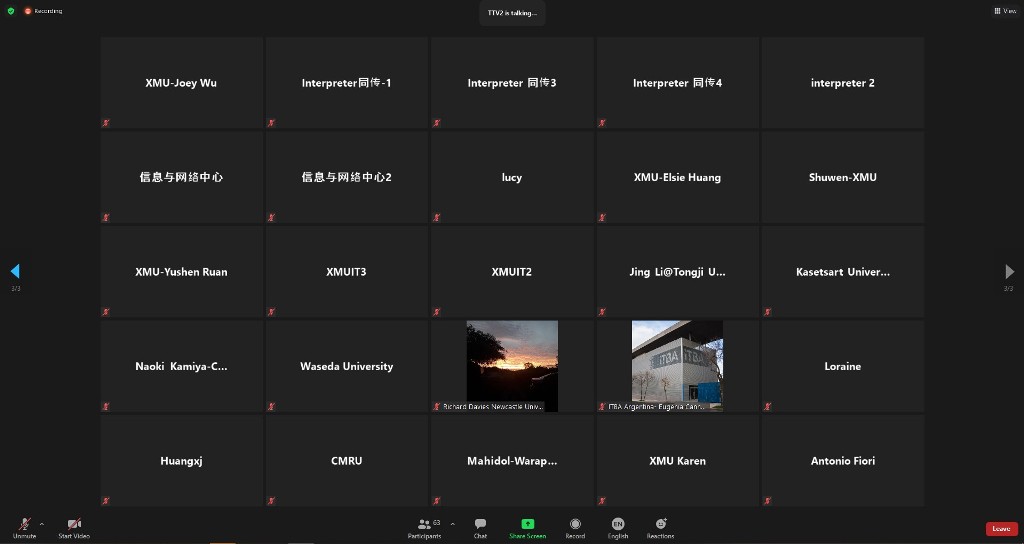Open the Participants panel
The height and width of the screenshot is (544, 1024).
tap(424, 525)
